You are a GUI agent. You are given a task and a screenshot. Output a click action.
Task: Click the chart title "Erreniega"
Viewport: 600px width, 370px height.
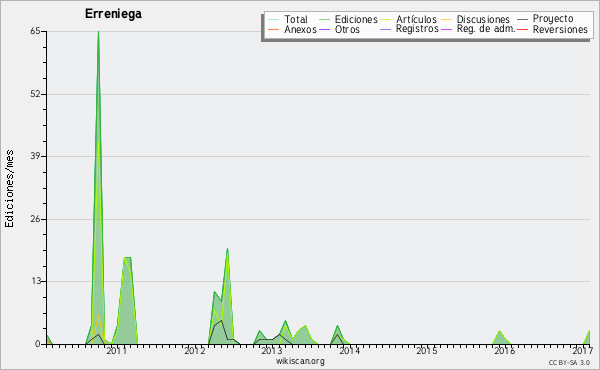(113, 14)
